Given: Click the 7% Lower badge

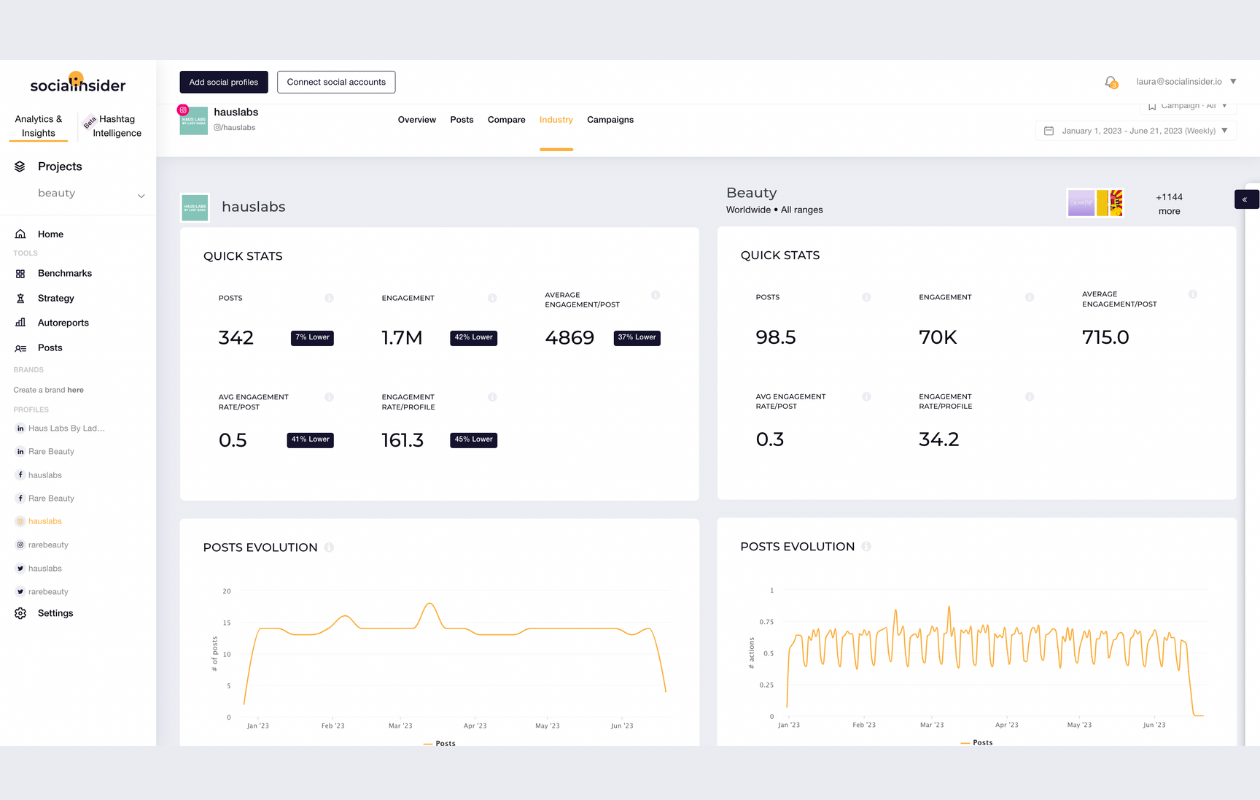Looking at the screenshot, I should 312,338.
